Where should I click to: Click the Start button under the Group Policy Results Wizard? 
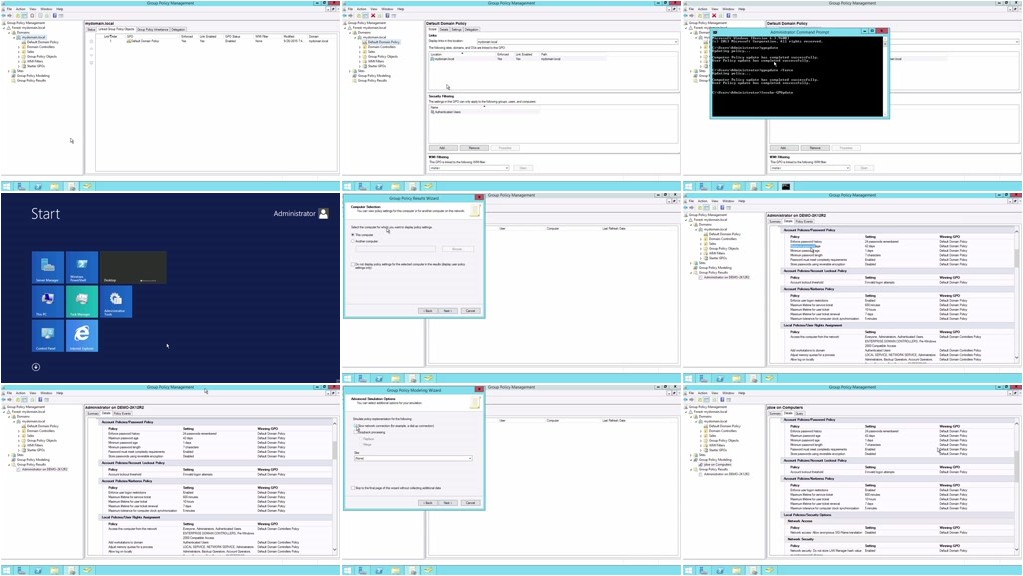click(348, 378)
